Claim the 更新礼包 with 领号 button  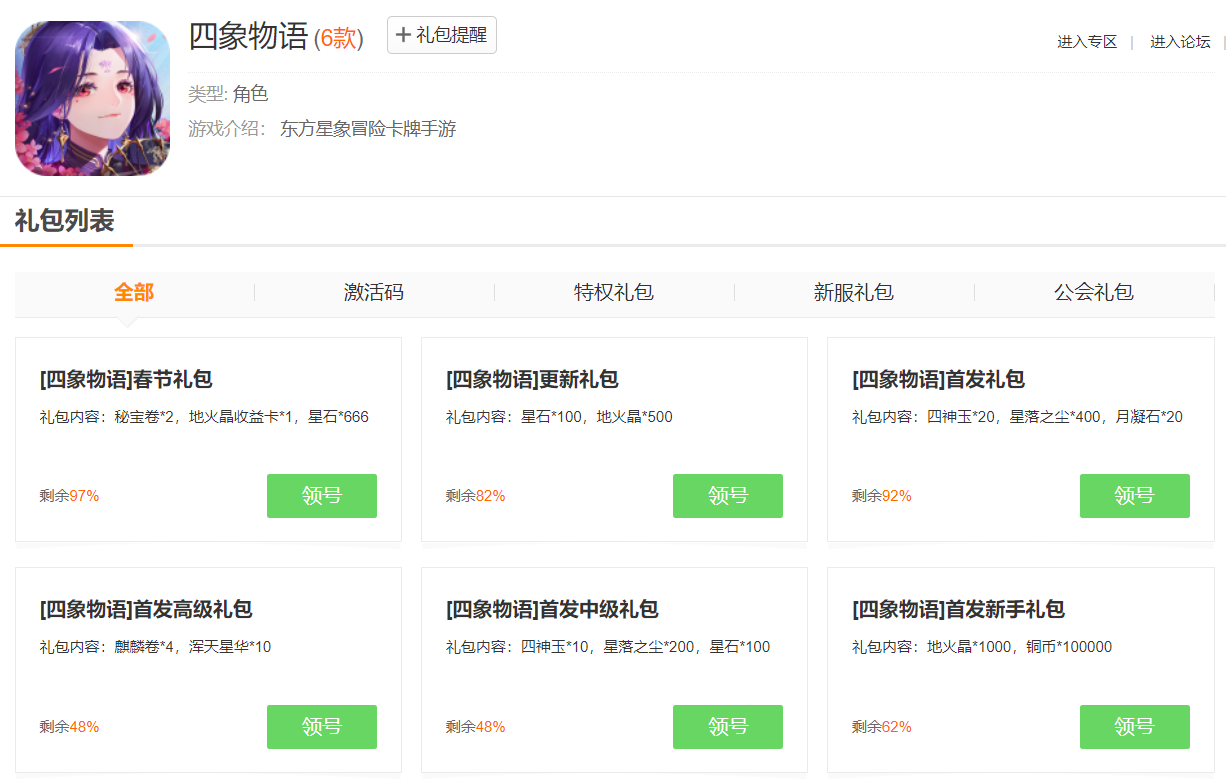[727, 496]
